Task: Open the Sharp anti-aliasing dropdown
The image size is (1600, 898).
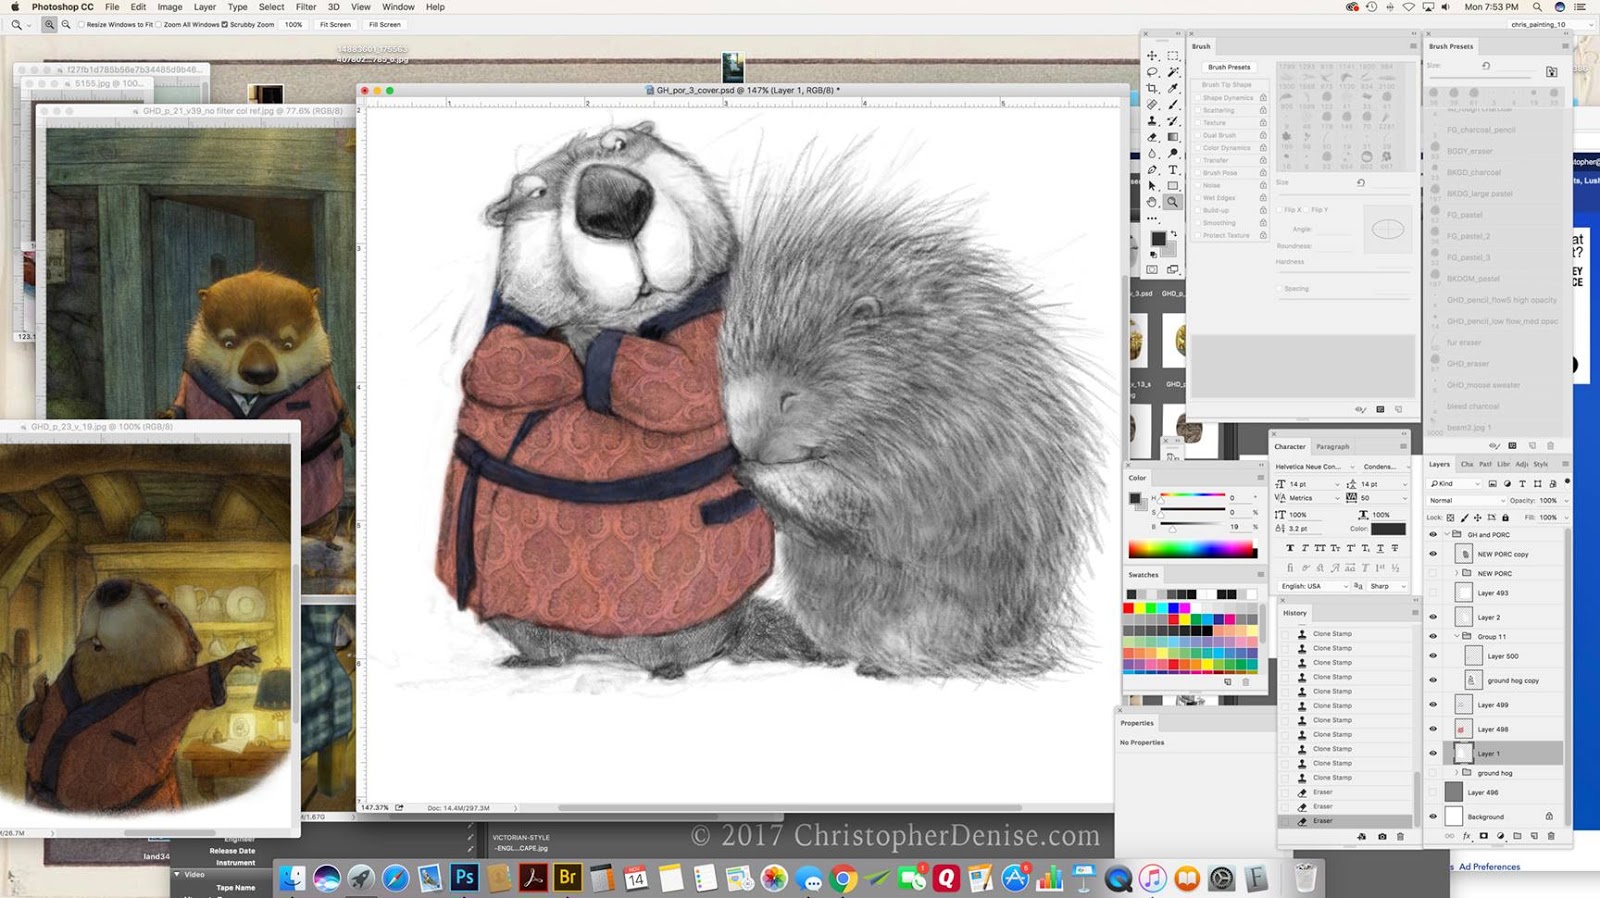Action: (x=1388, y=586)
